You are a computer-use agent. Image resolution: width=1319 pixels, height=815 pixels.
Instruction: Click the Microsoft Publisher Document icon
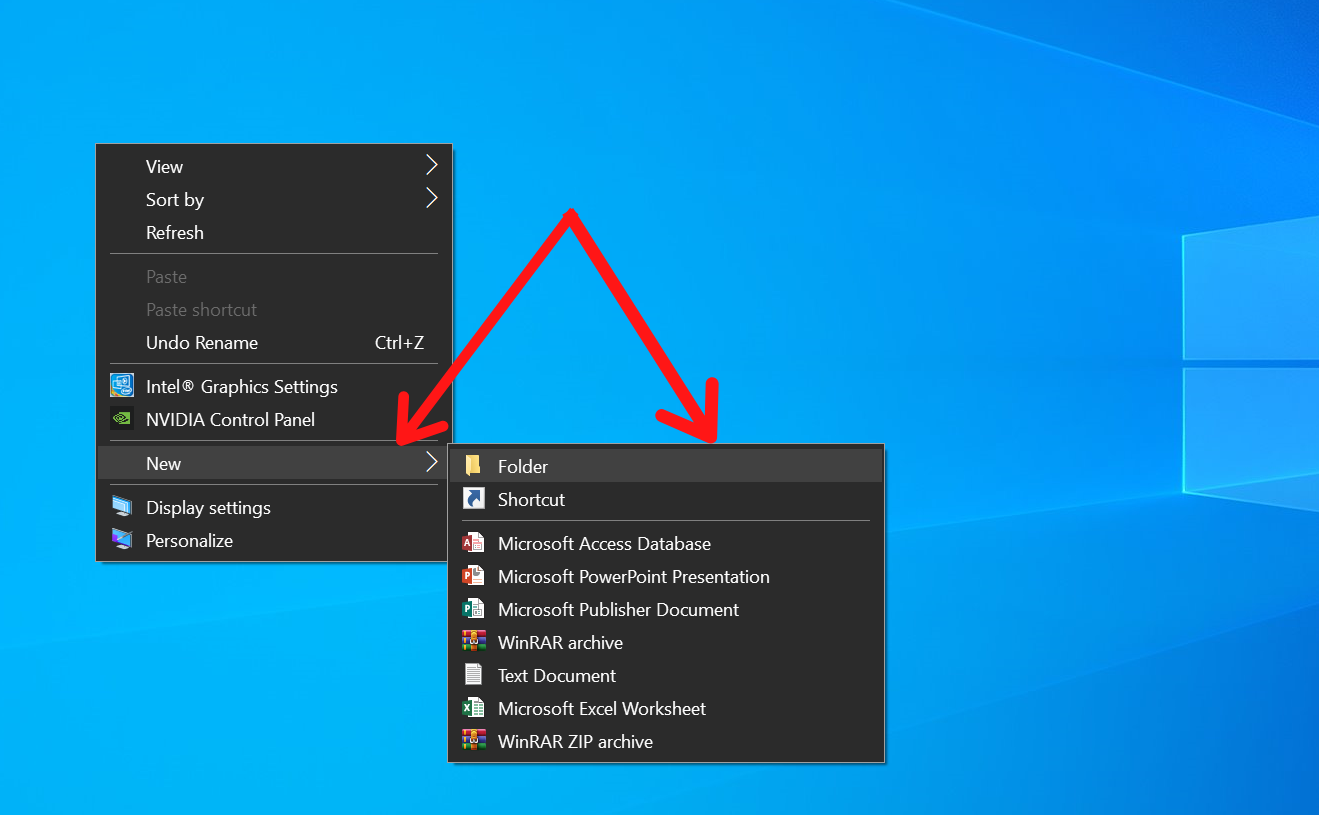point(473,608)
